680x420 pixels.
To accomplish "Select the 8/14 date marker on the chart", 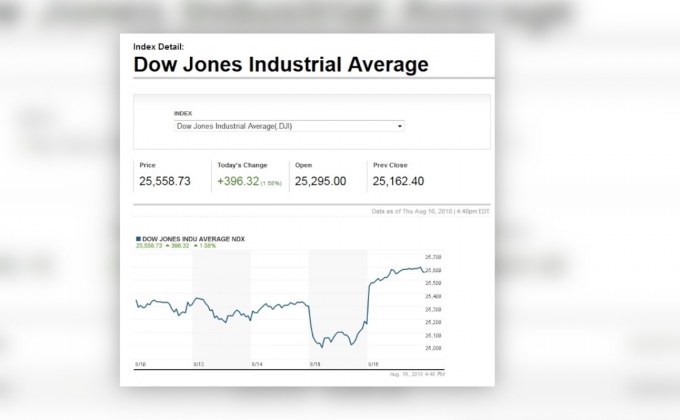I will [257, 363].
